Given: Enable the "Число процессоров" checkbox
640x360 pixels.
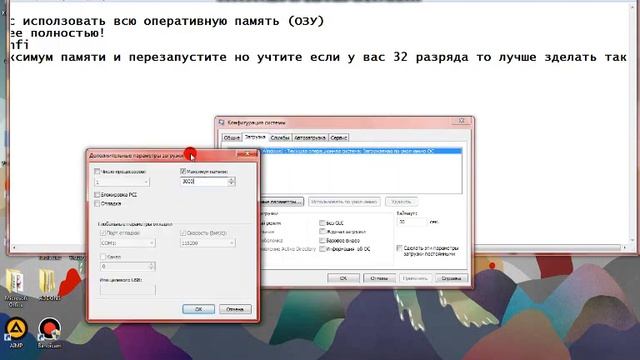Looking at the screenshot, I should tap(97, 171).
